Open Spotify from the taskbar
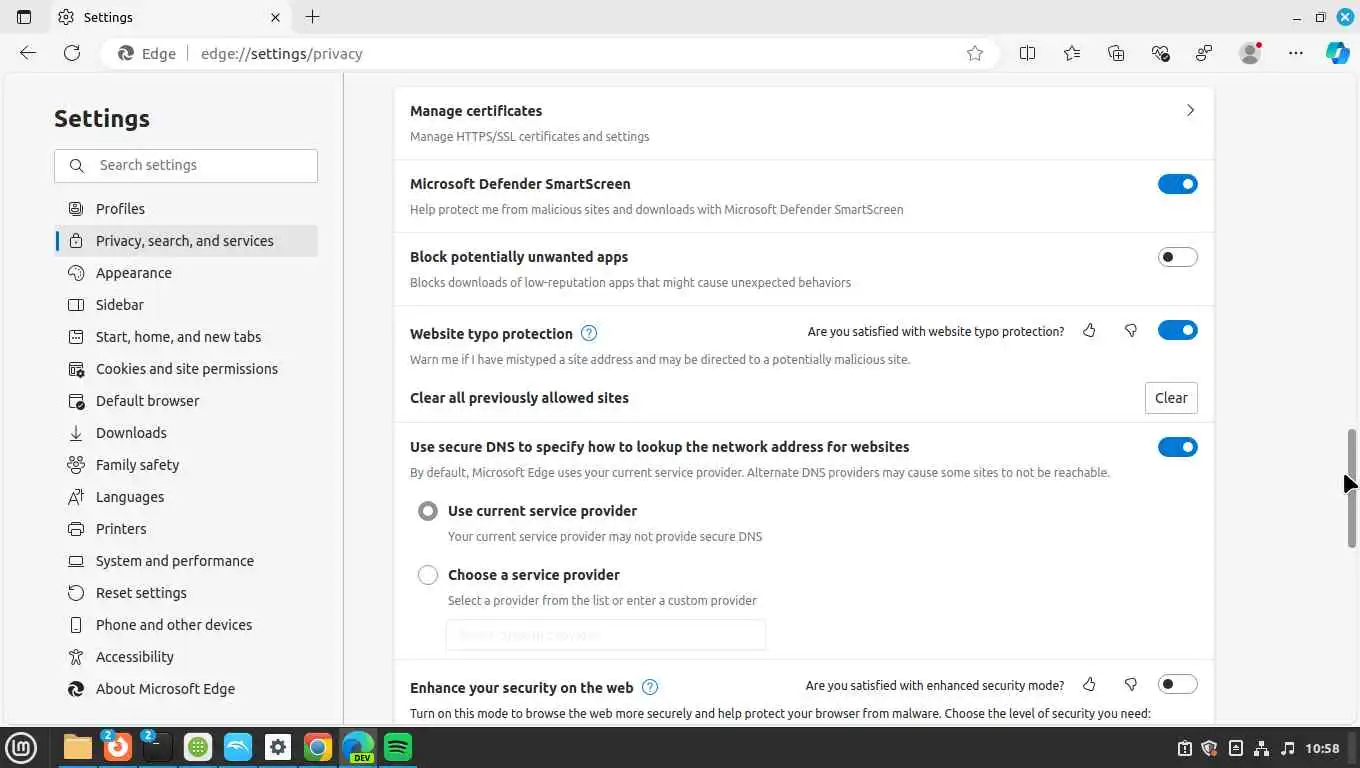Image resolution: width=1360 pixels, height=768 pixels. [x=398, y=747]
